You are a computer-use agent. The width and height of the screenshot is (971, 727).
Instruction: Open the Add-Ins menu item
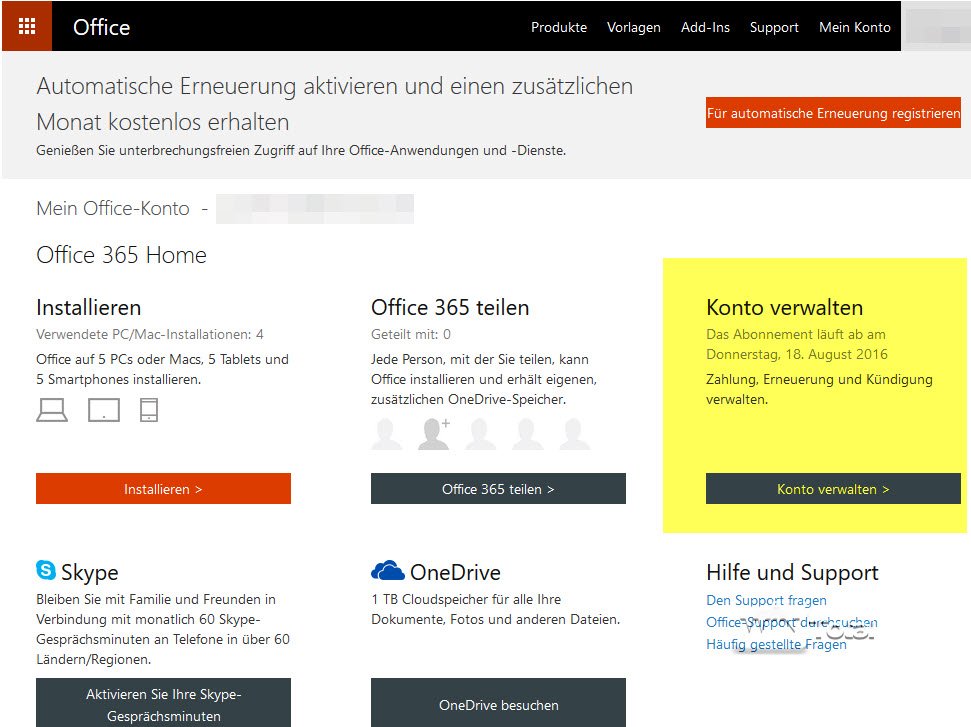[705, 27]
